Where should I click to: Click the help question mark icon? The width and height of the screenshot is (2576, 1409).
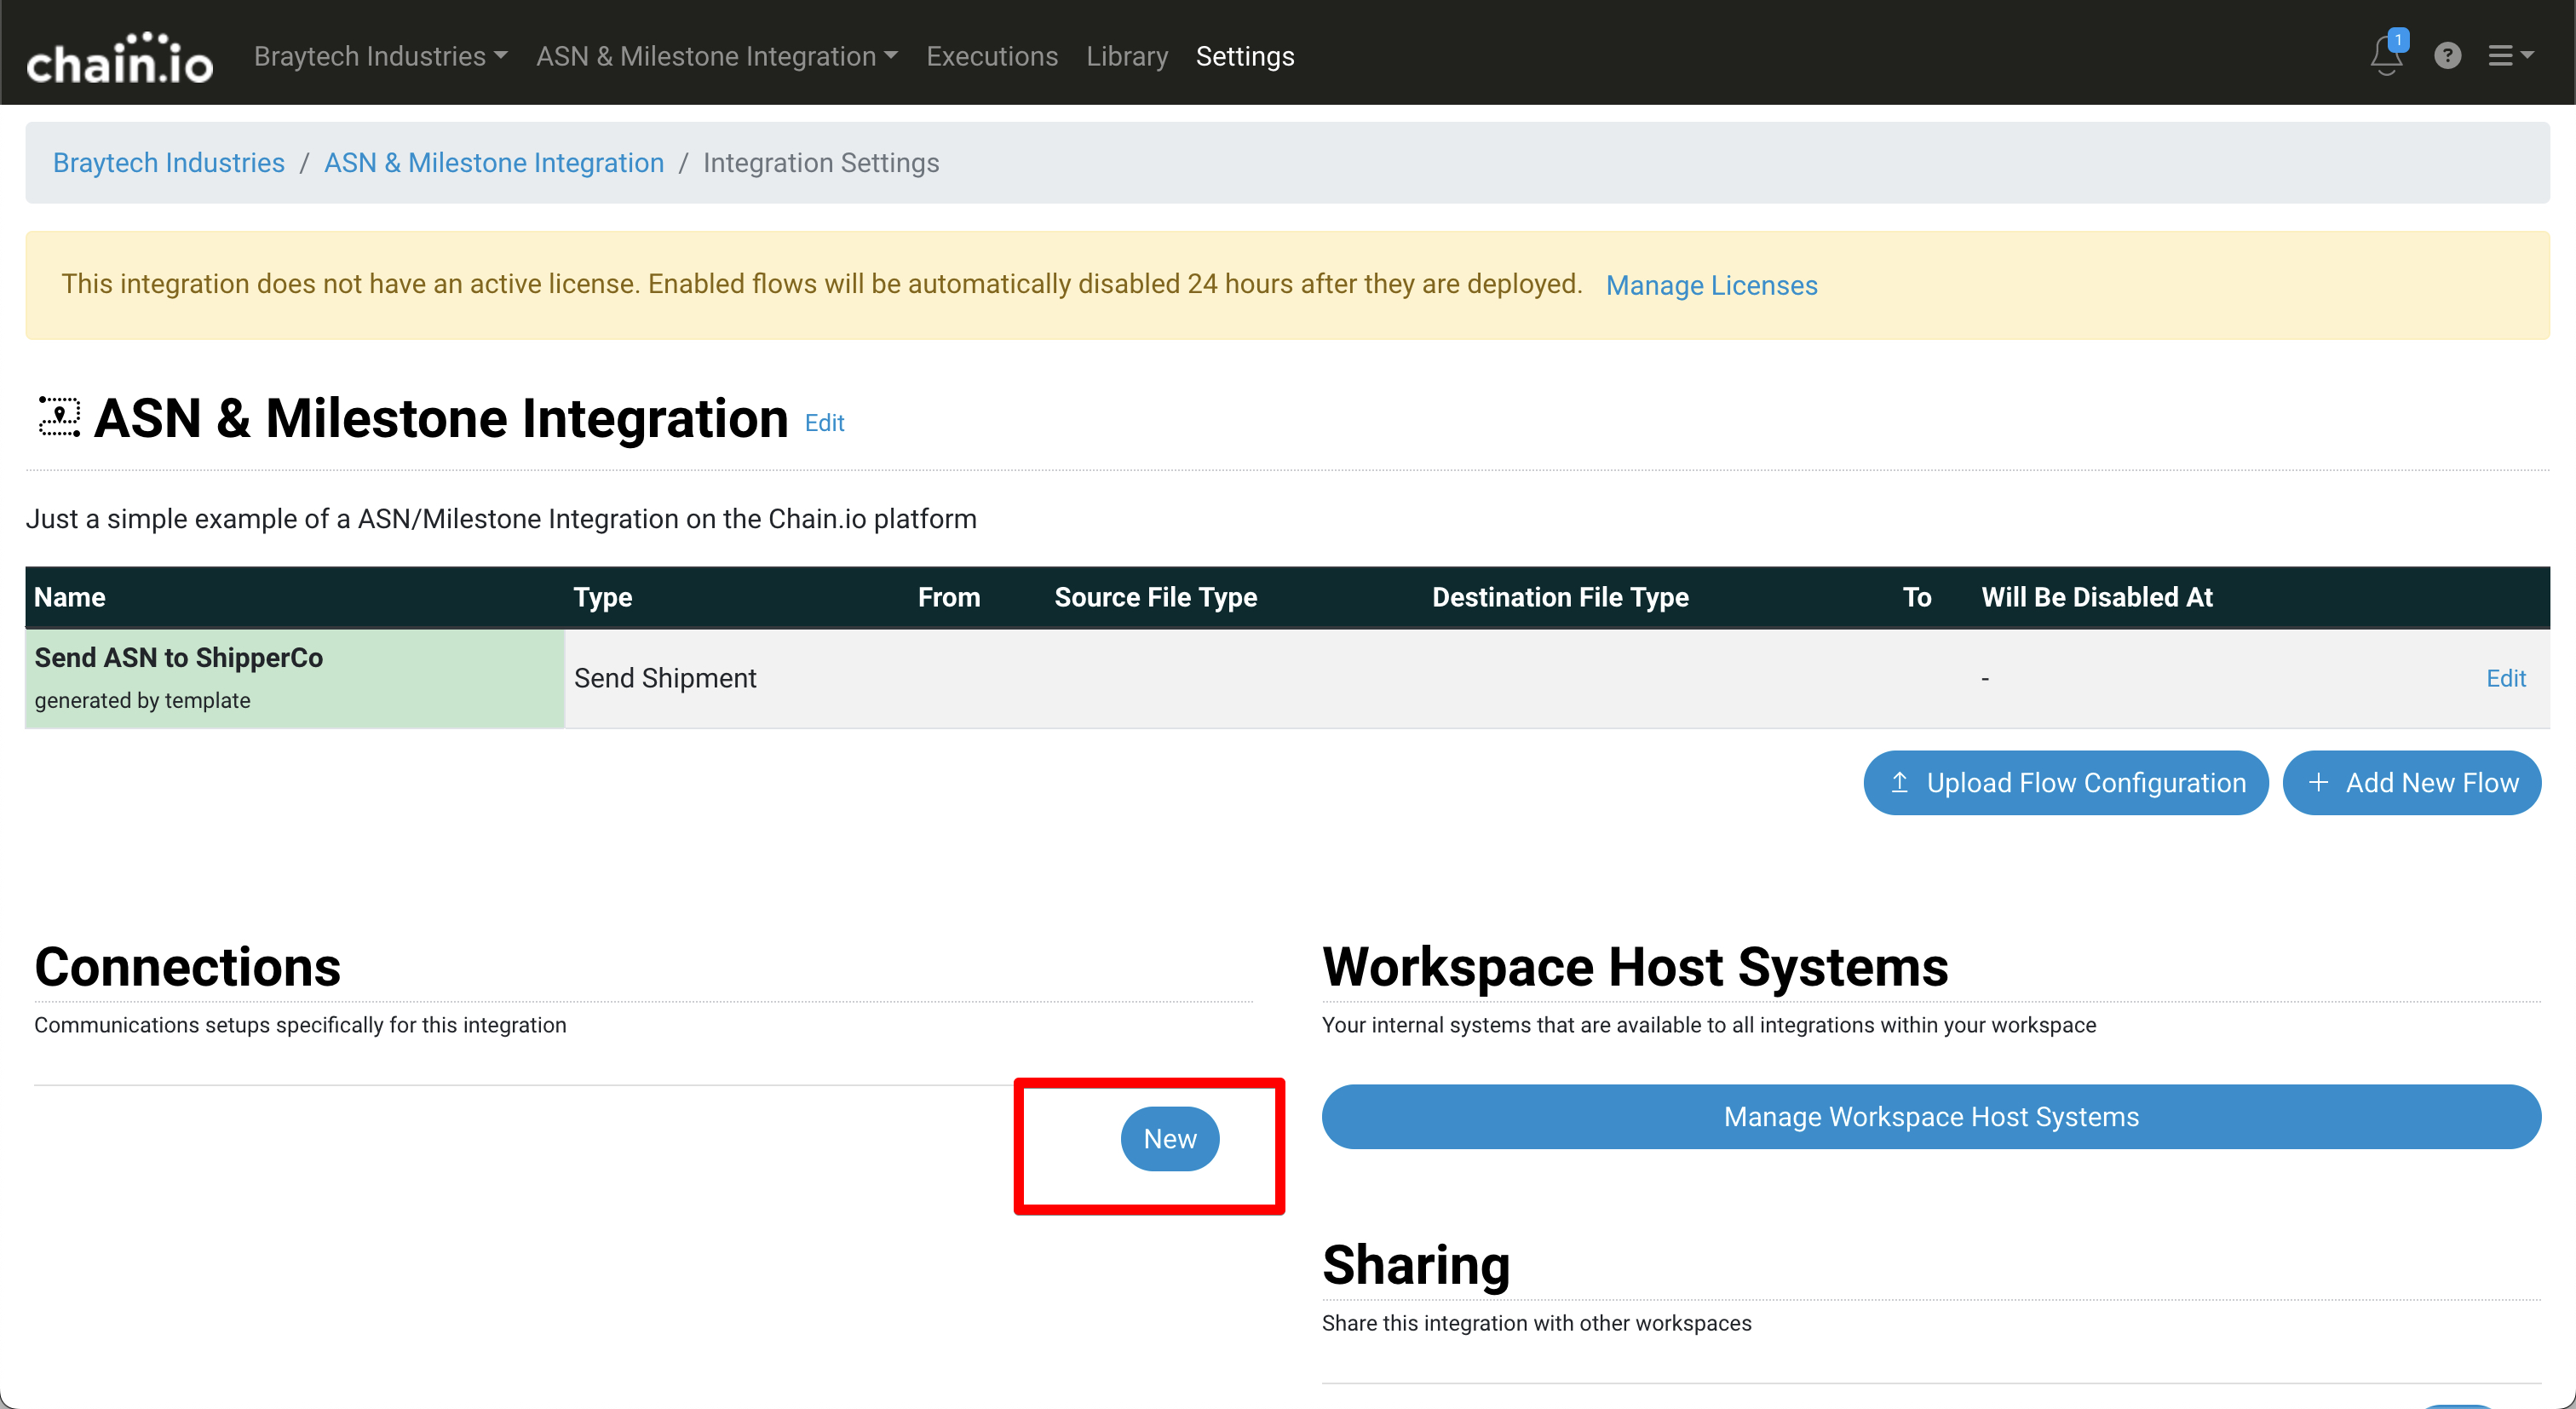(2447, 56)
